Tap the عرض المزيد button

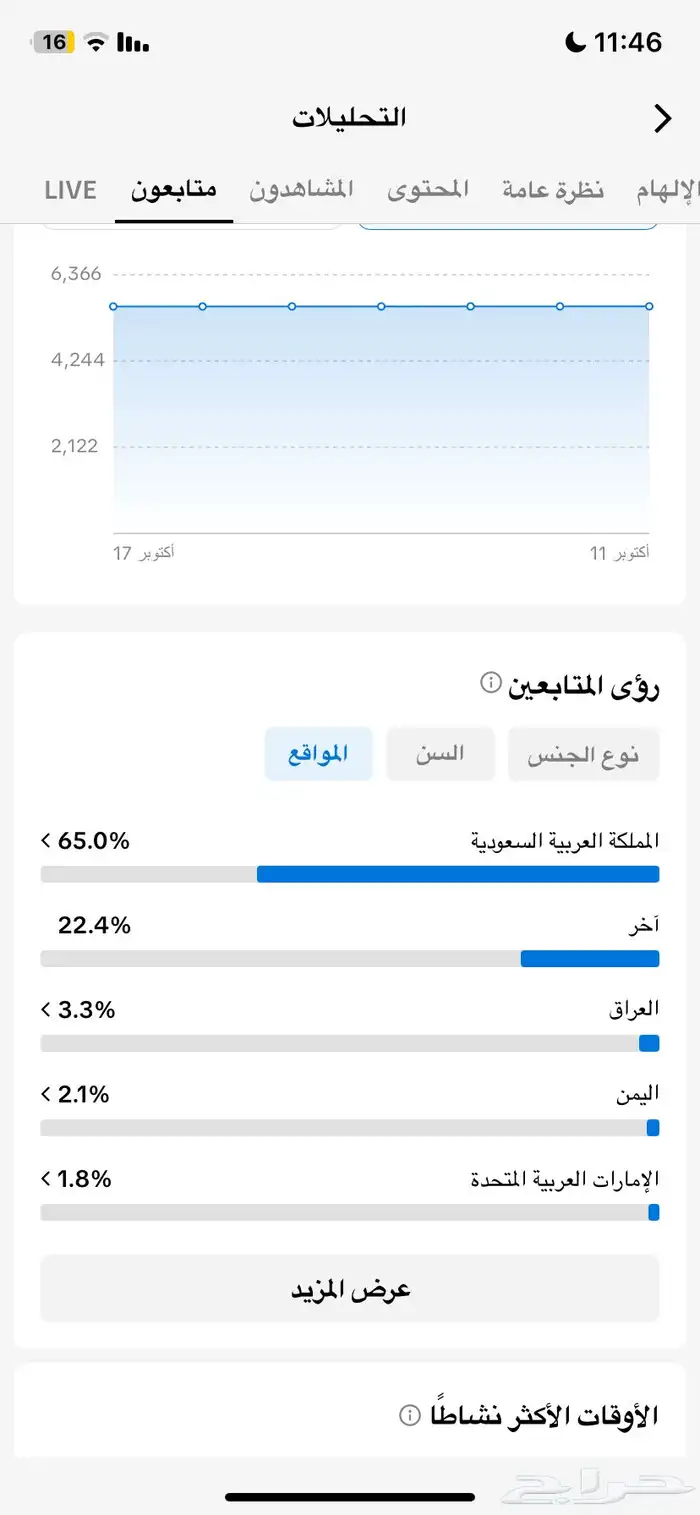coord(349,1289)
